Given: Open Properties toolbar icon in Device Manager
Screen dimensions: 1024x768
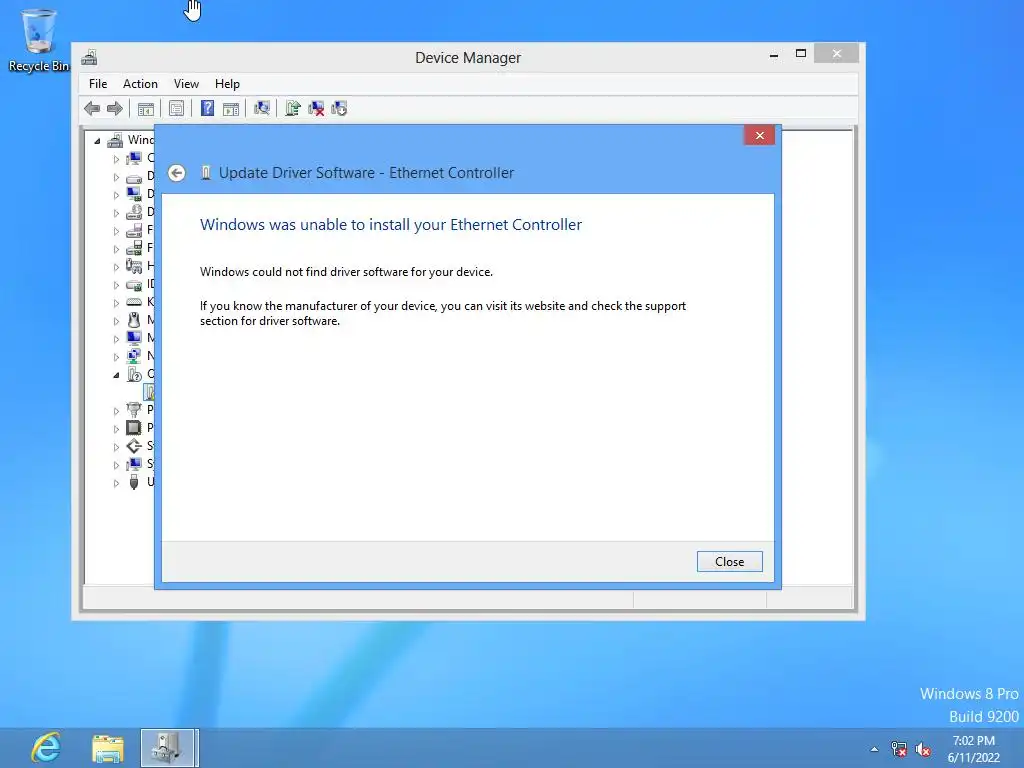Looking at the screenshot, I should coord(176,108).
